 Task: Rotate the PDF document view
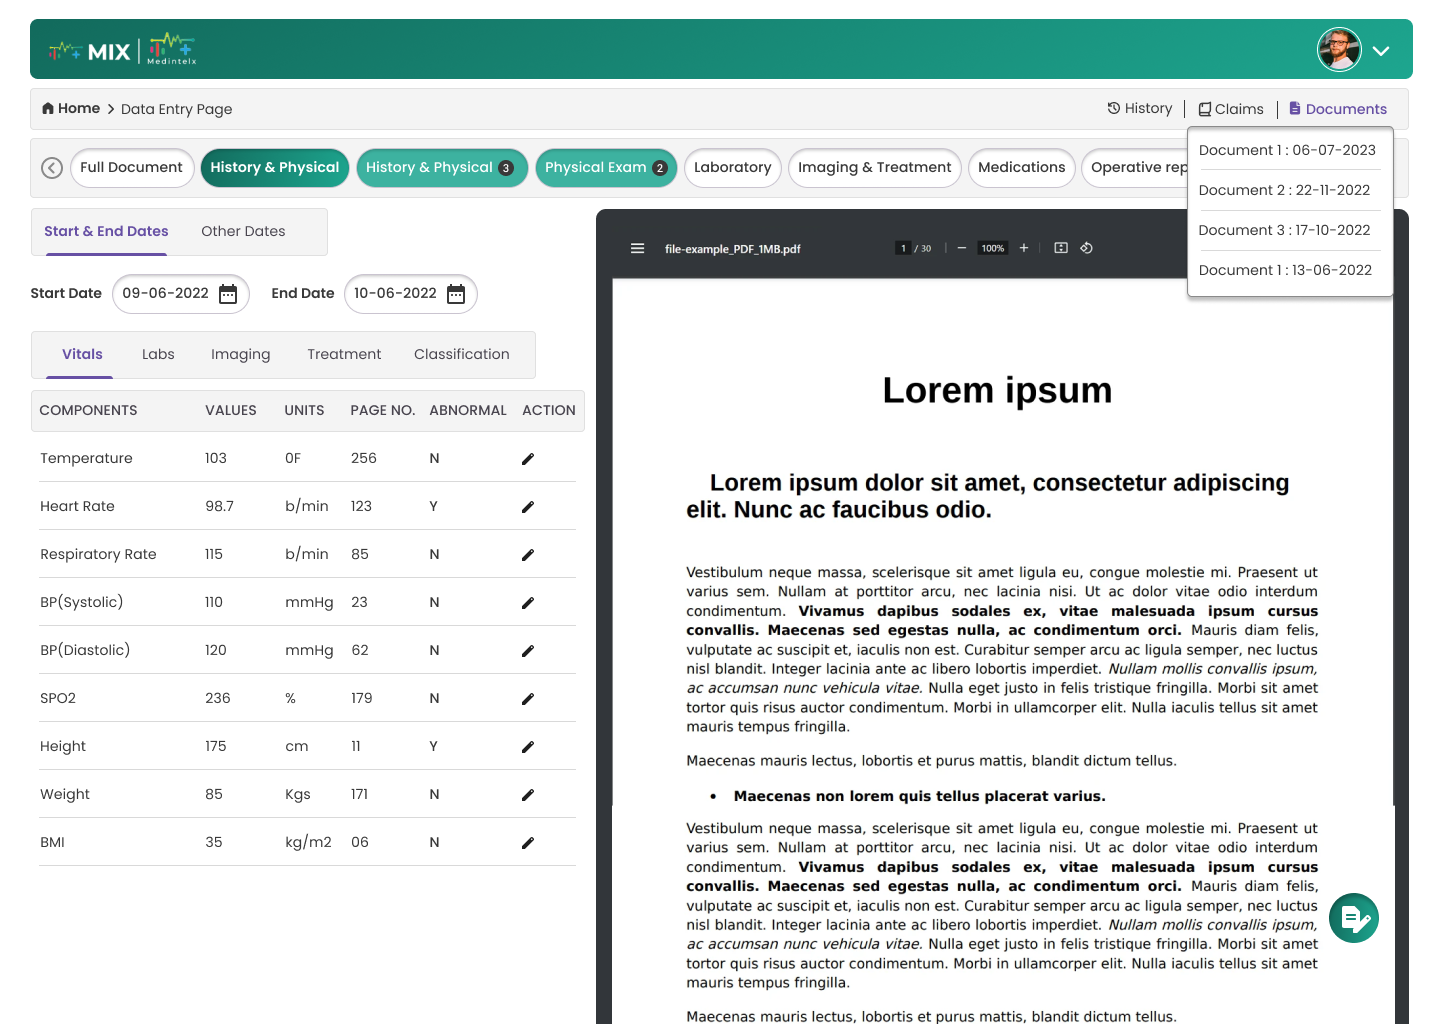click(x=1086, y=248)
